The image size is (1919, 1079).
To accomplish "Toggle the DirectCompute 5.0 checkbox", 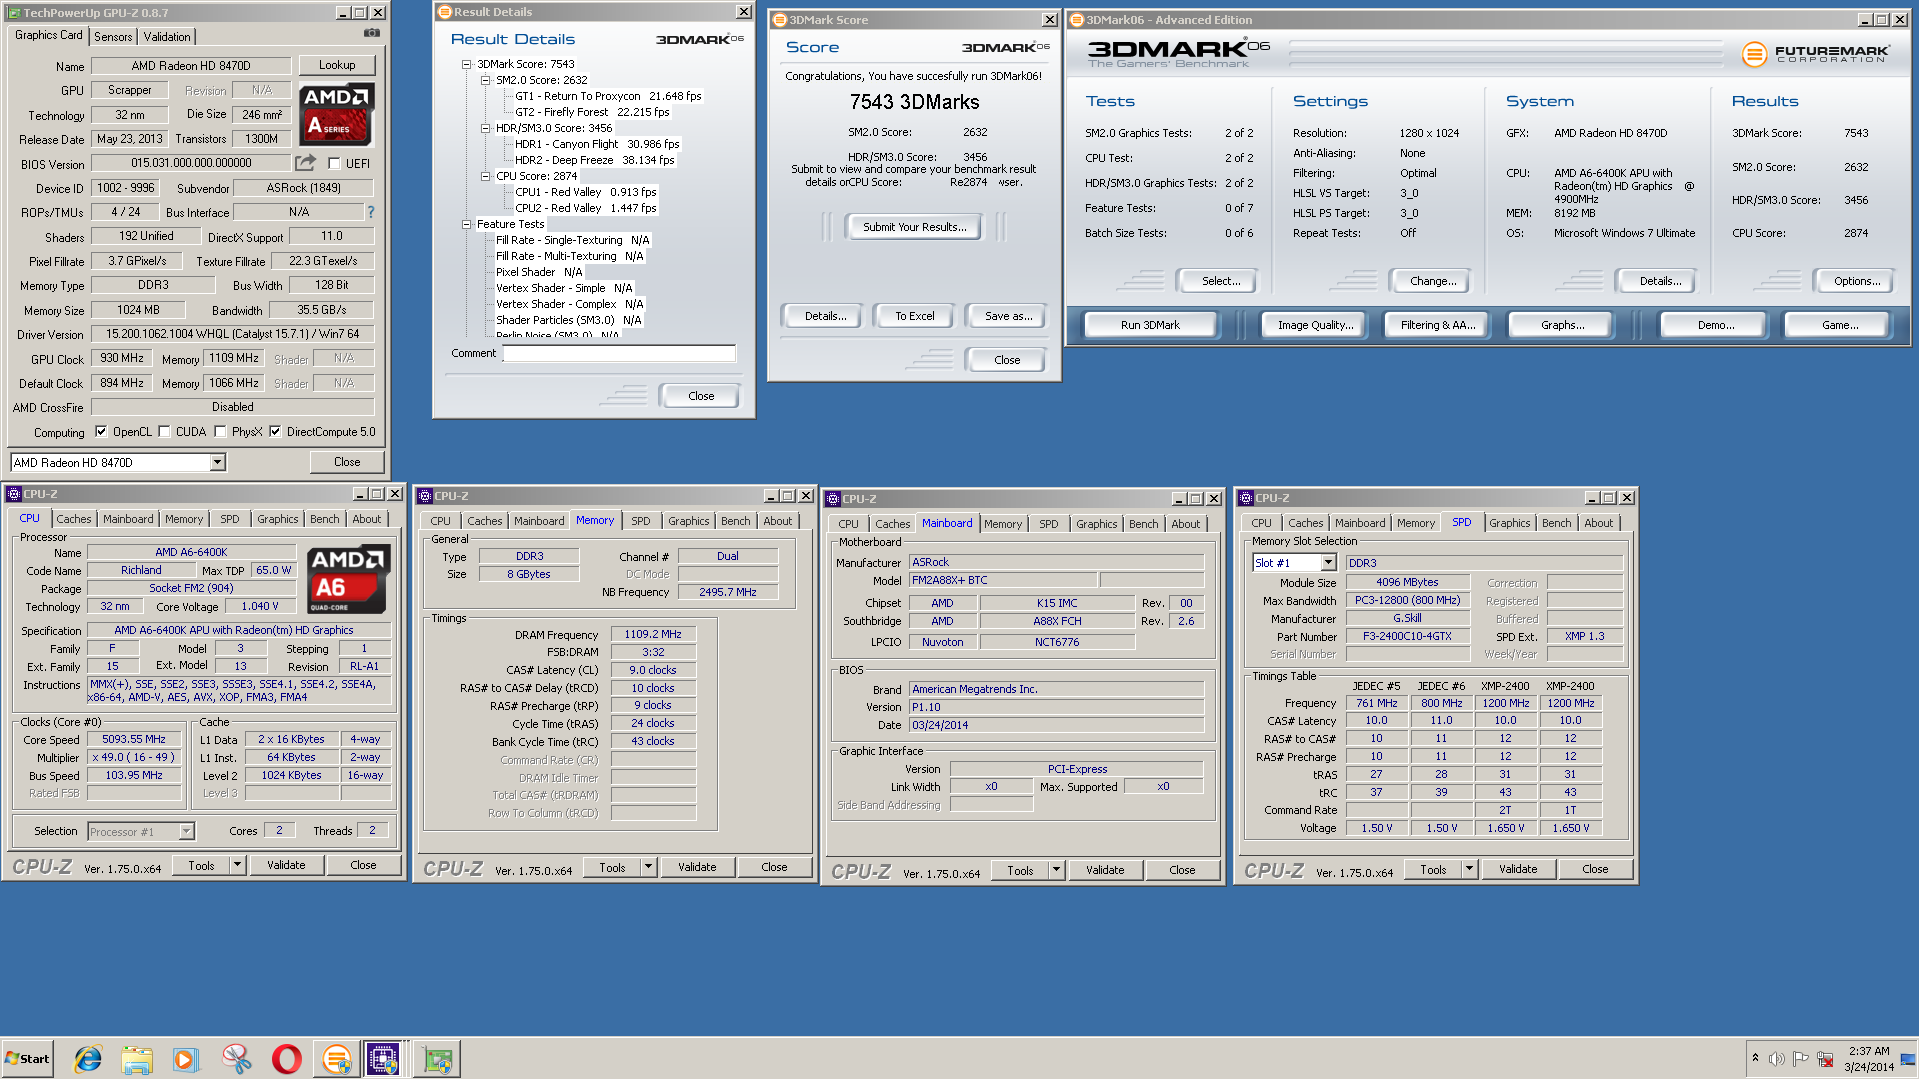I will tap(275, 432).
